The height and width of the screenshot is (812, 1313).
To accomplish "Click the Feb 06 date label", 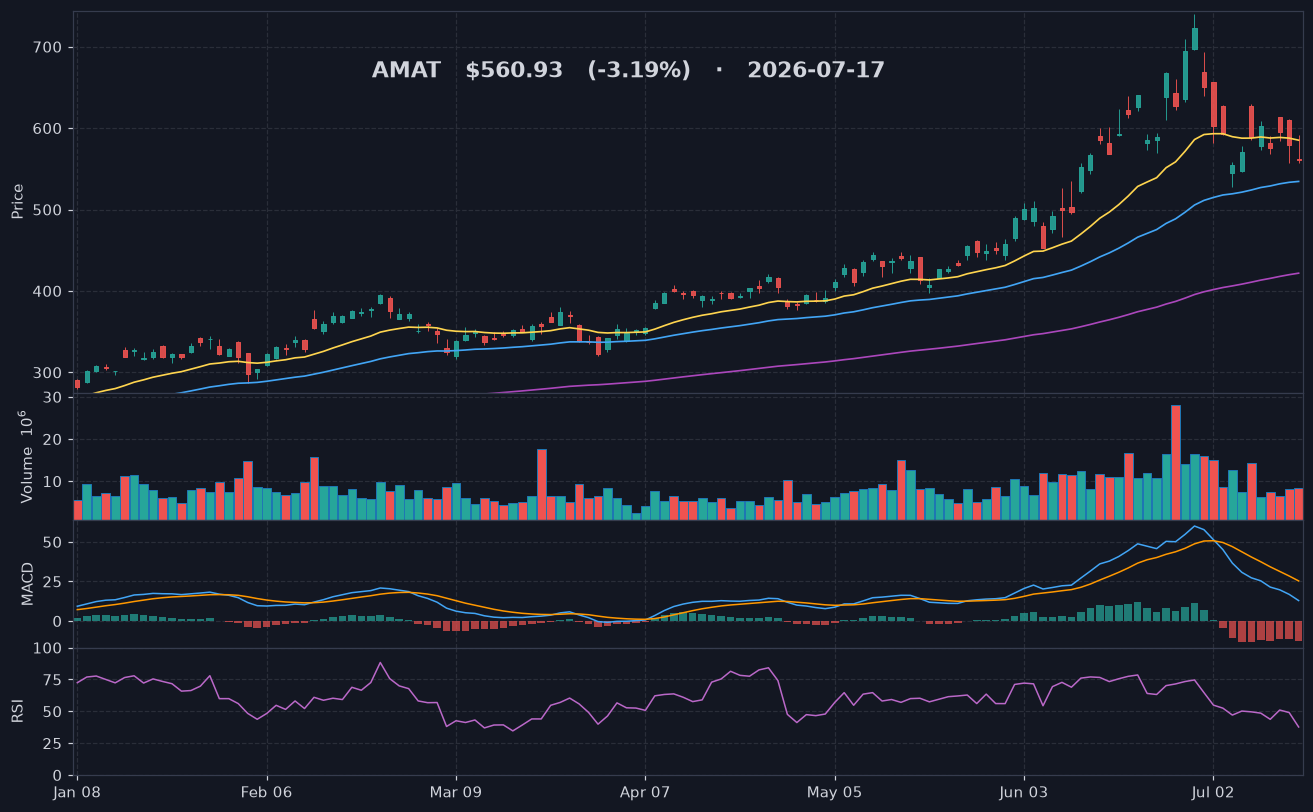I will point(267,792).
